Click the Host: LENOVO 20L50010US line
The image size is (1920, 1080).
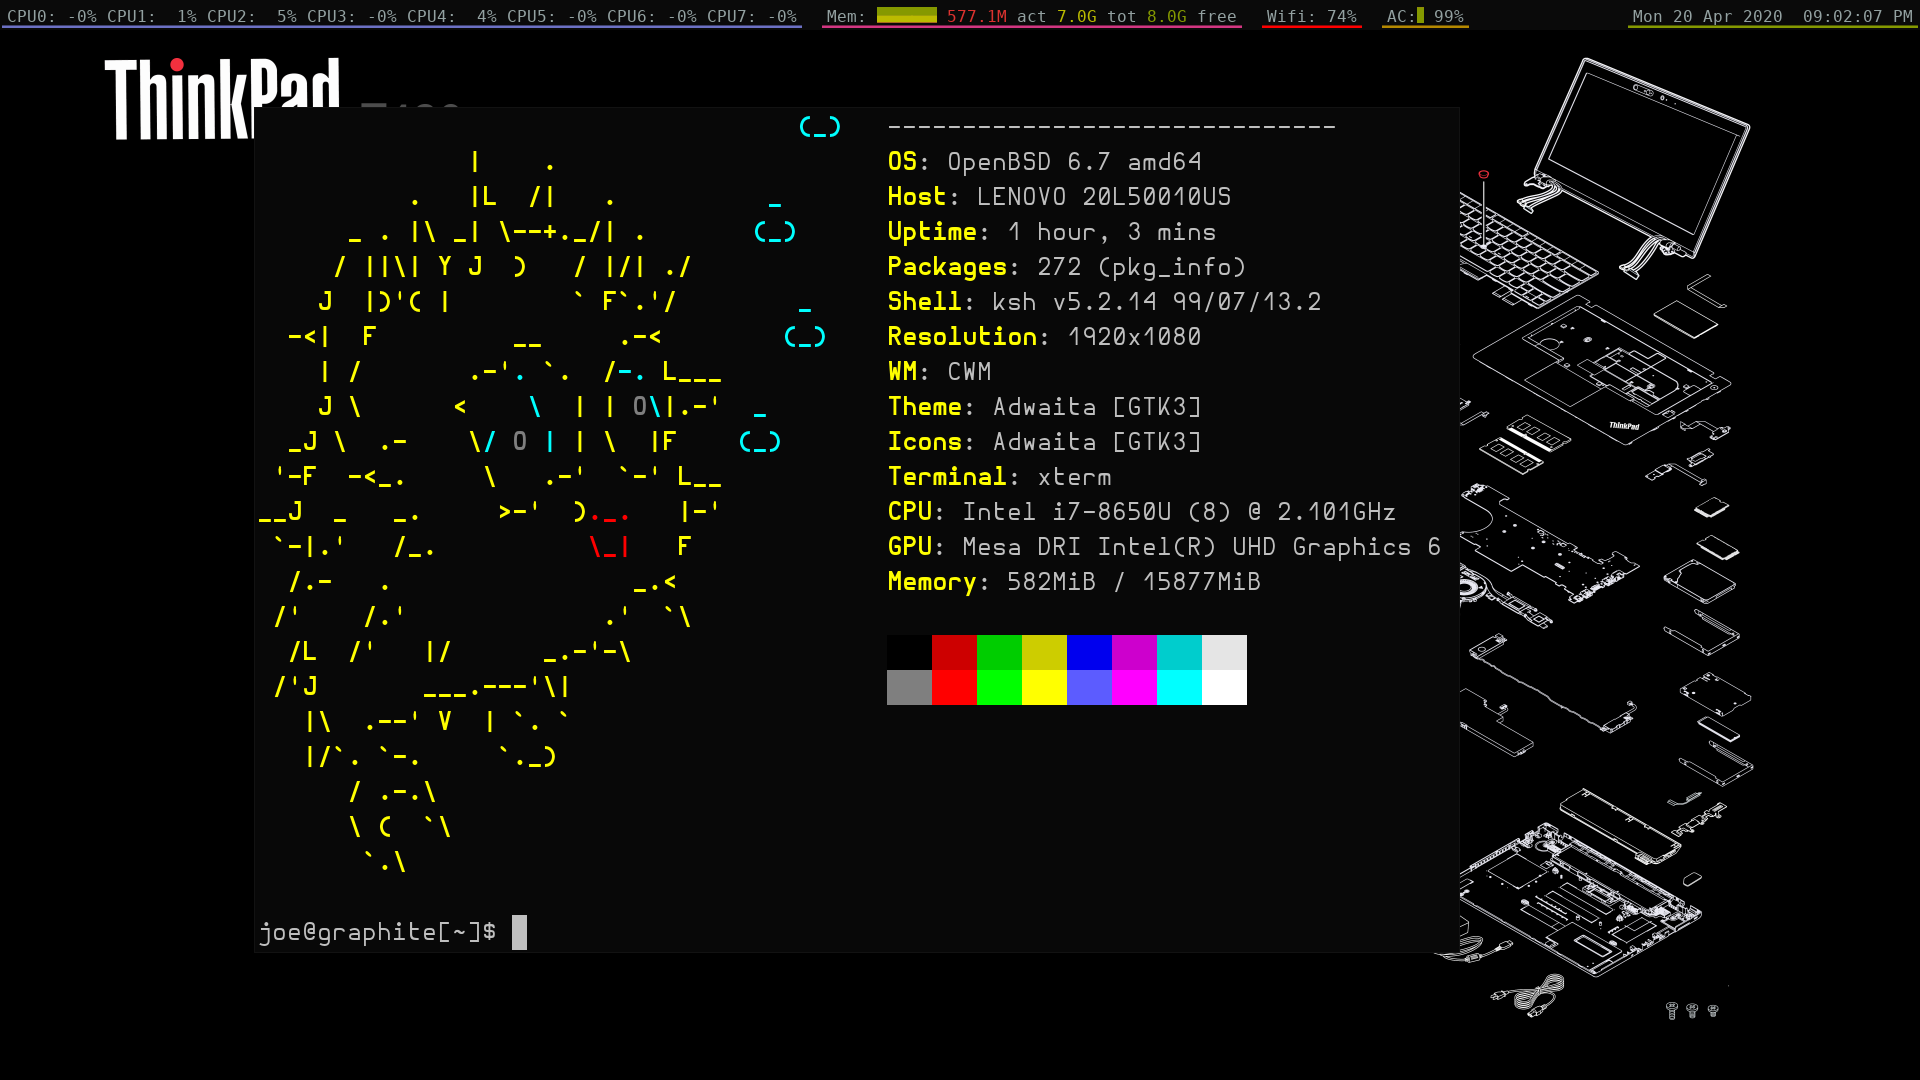point(1059,197)
